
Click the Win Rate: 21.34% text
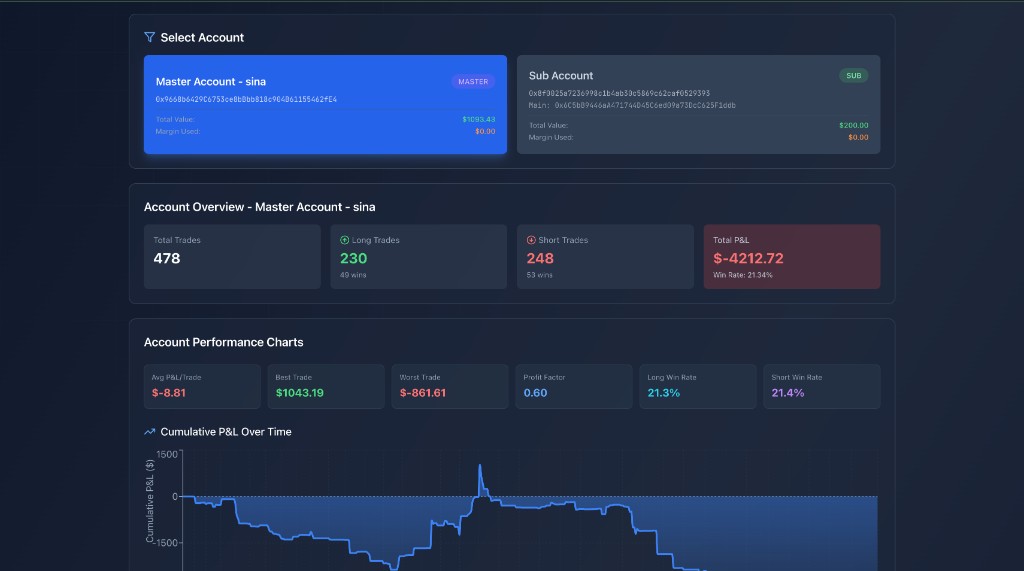(x=743, y=275)
